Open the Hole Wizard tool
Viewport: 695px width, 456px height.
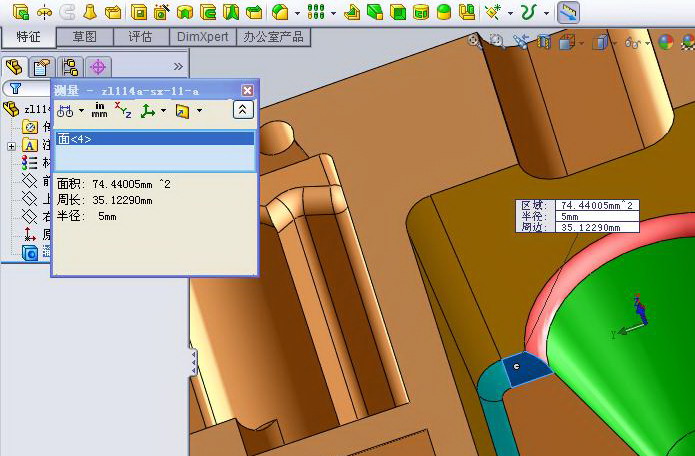tap(162, 12)
